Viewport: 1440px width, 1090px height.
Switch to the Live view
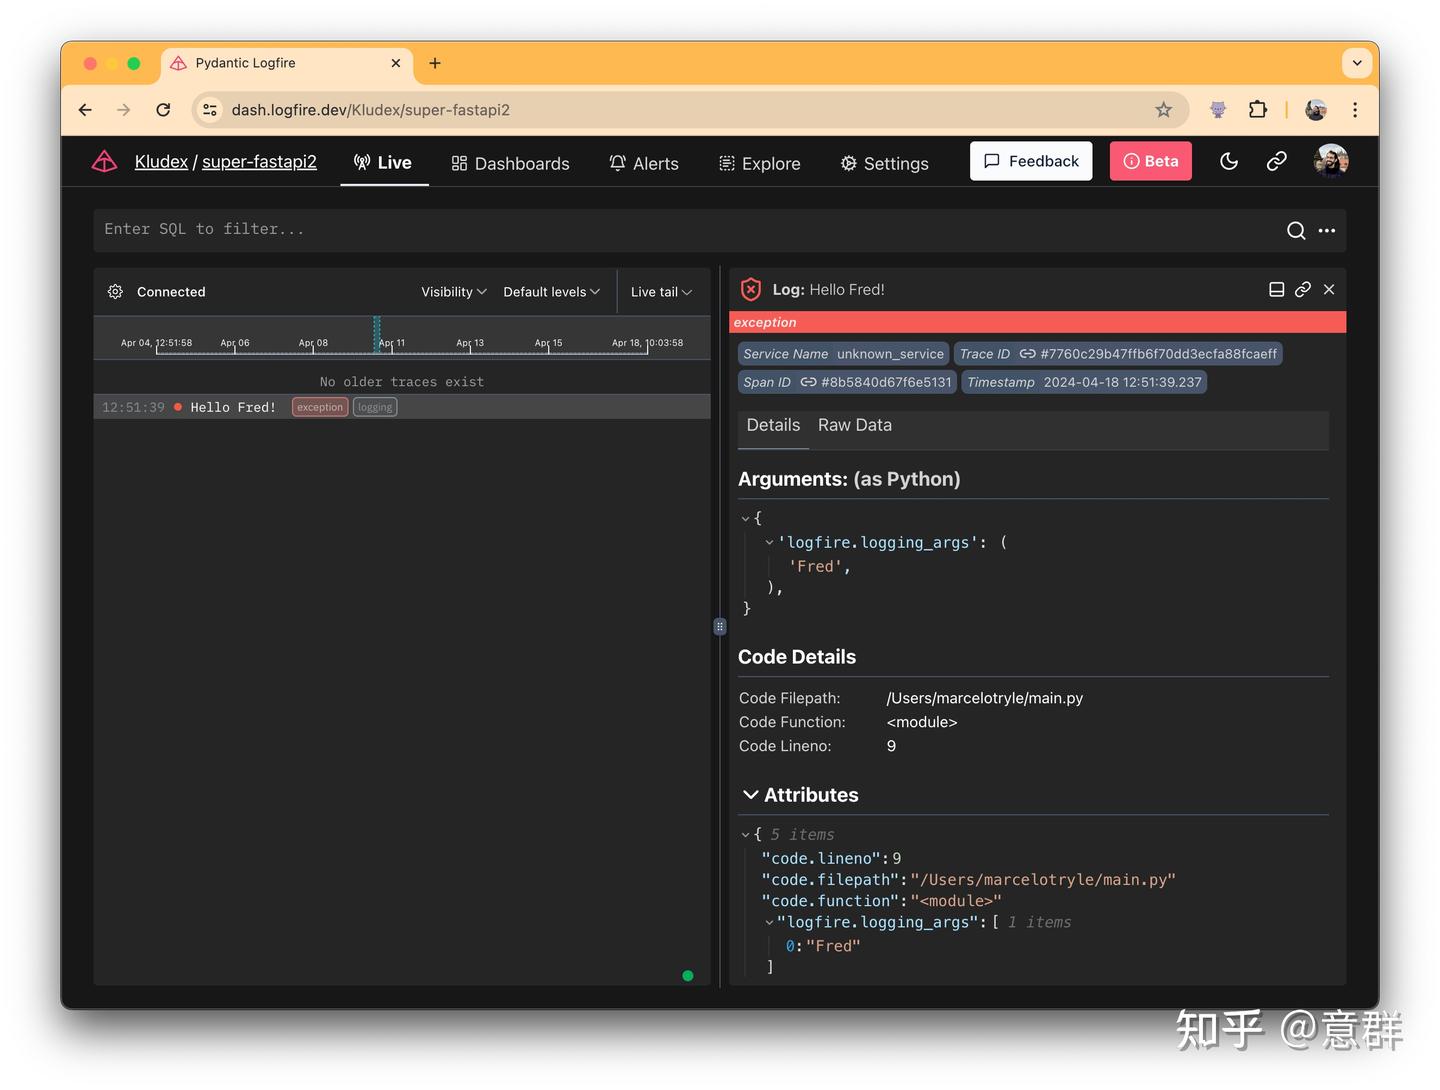[x=384, y=162]
